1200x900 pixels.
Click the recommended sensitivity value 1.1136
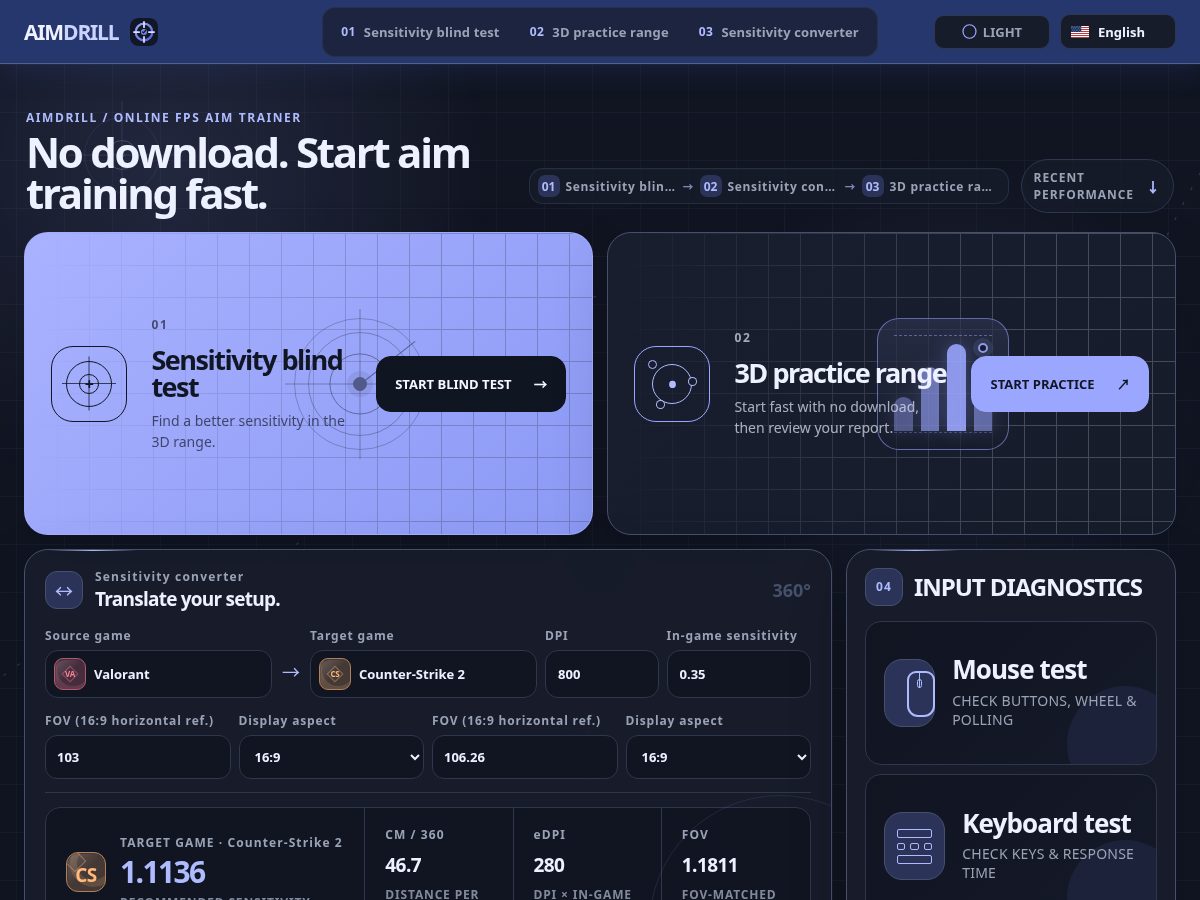point(163,872)
